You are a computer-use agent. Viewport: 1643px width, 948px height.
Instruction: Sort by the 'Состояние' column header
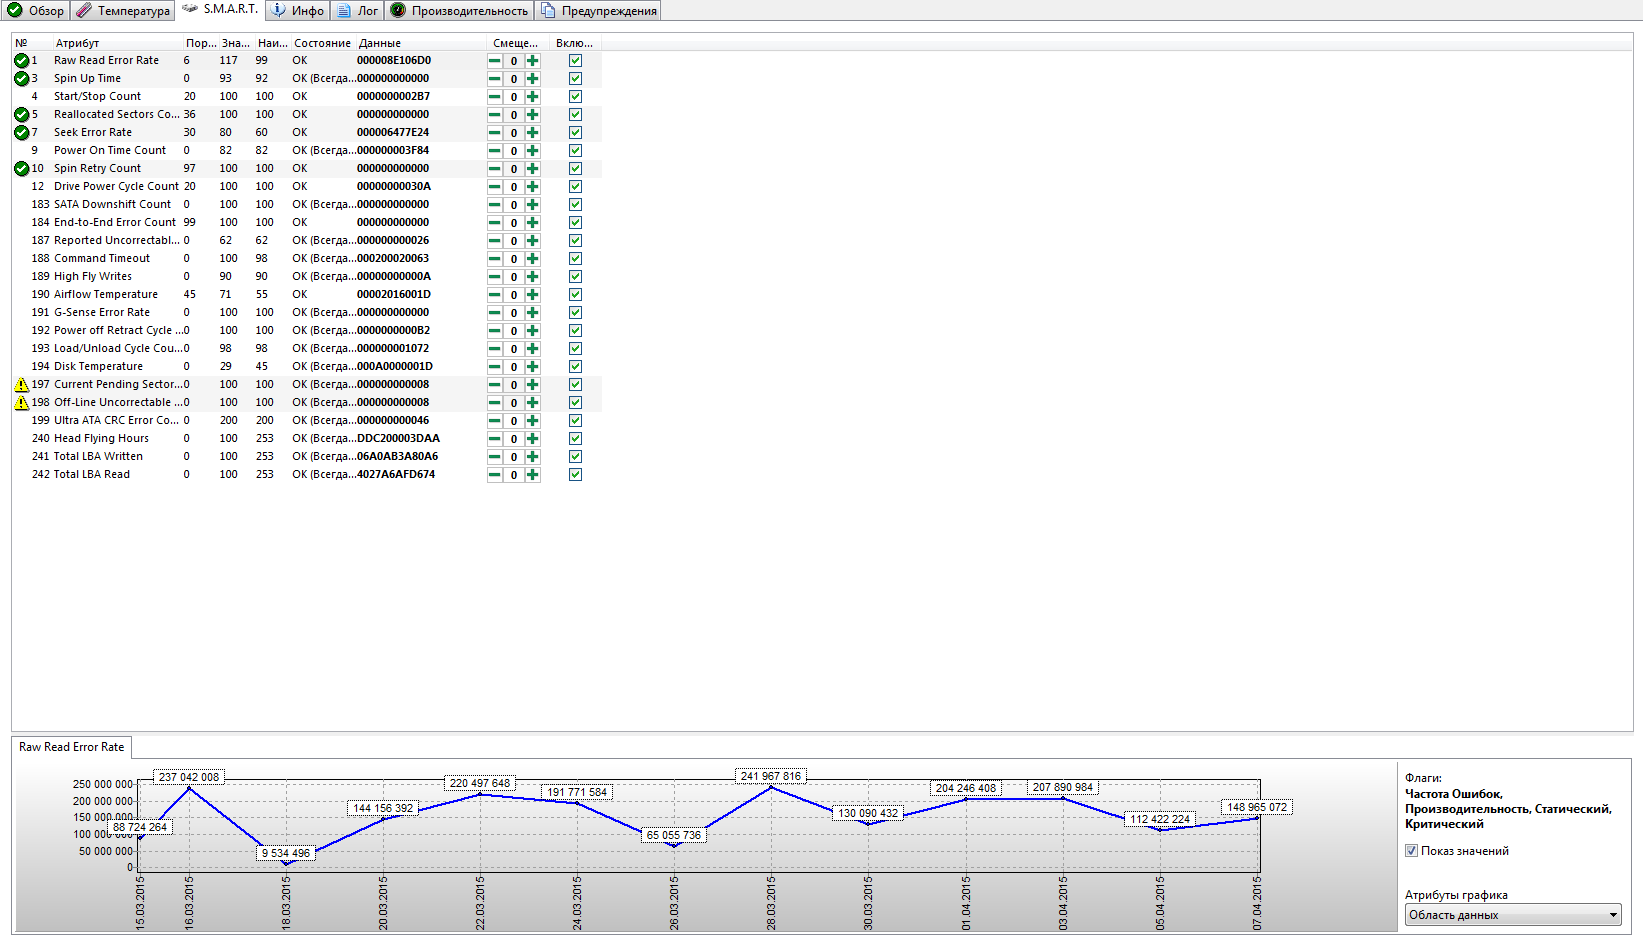[322, 43]
